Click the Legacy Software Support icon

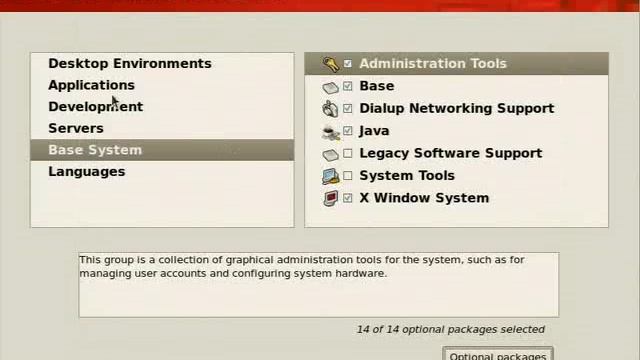point(330,154)
